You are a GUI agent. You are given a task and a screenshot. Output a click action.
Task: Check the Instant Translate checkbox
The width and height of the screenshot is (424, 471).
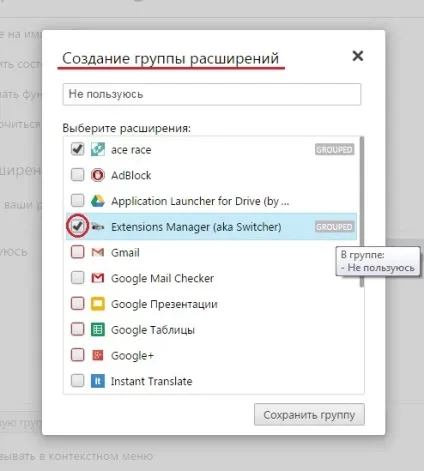click(x=78, y=380)
